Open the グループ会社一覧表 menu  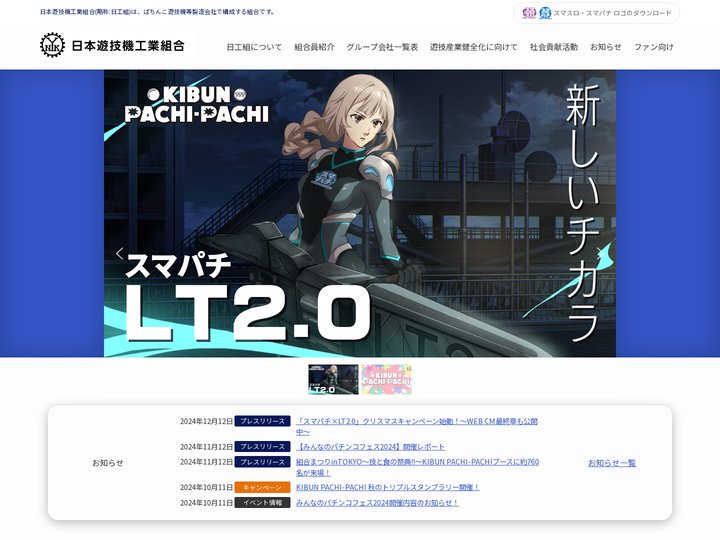382,47
